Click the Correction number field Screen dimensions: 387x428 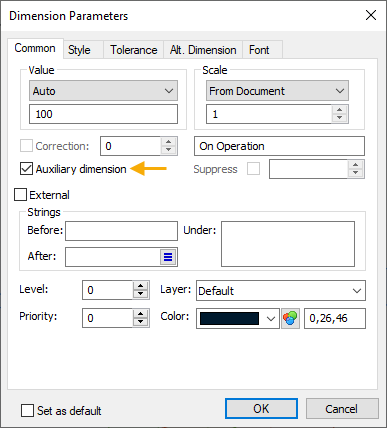click(131, 146)
